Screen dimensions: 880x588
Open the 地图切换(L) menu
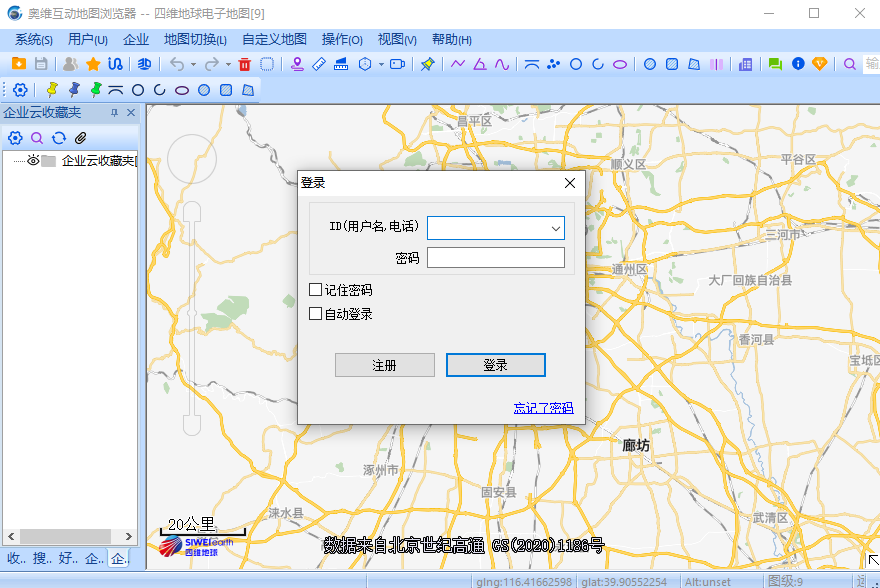[195, 40]
